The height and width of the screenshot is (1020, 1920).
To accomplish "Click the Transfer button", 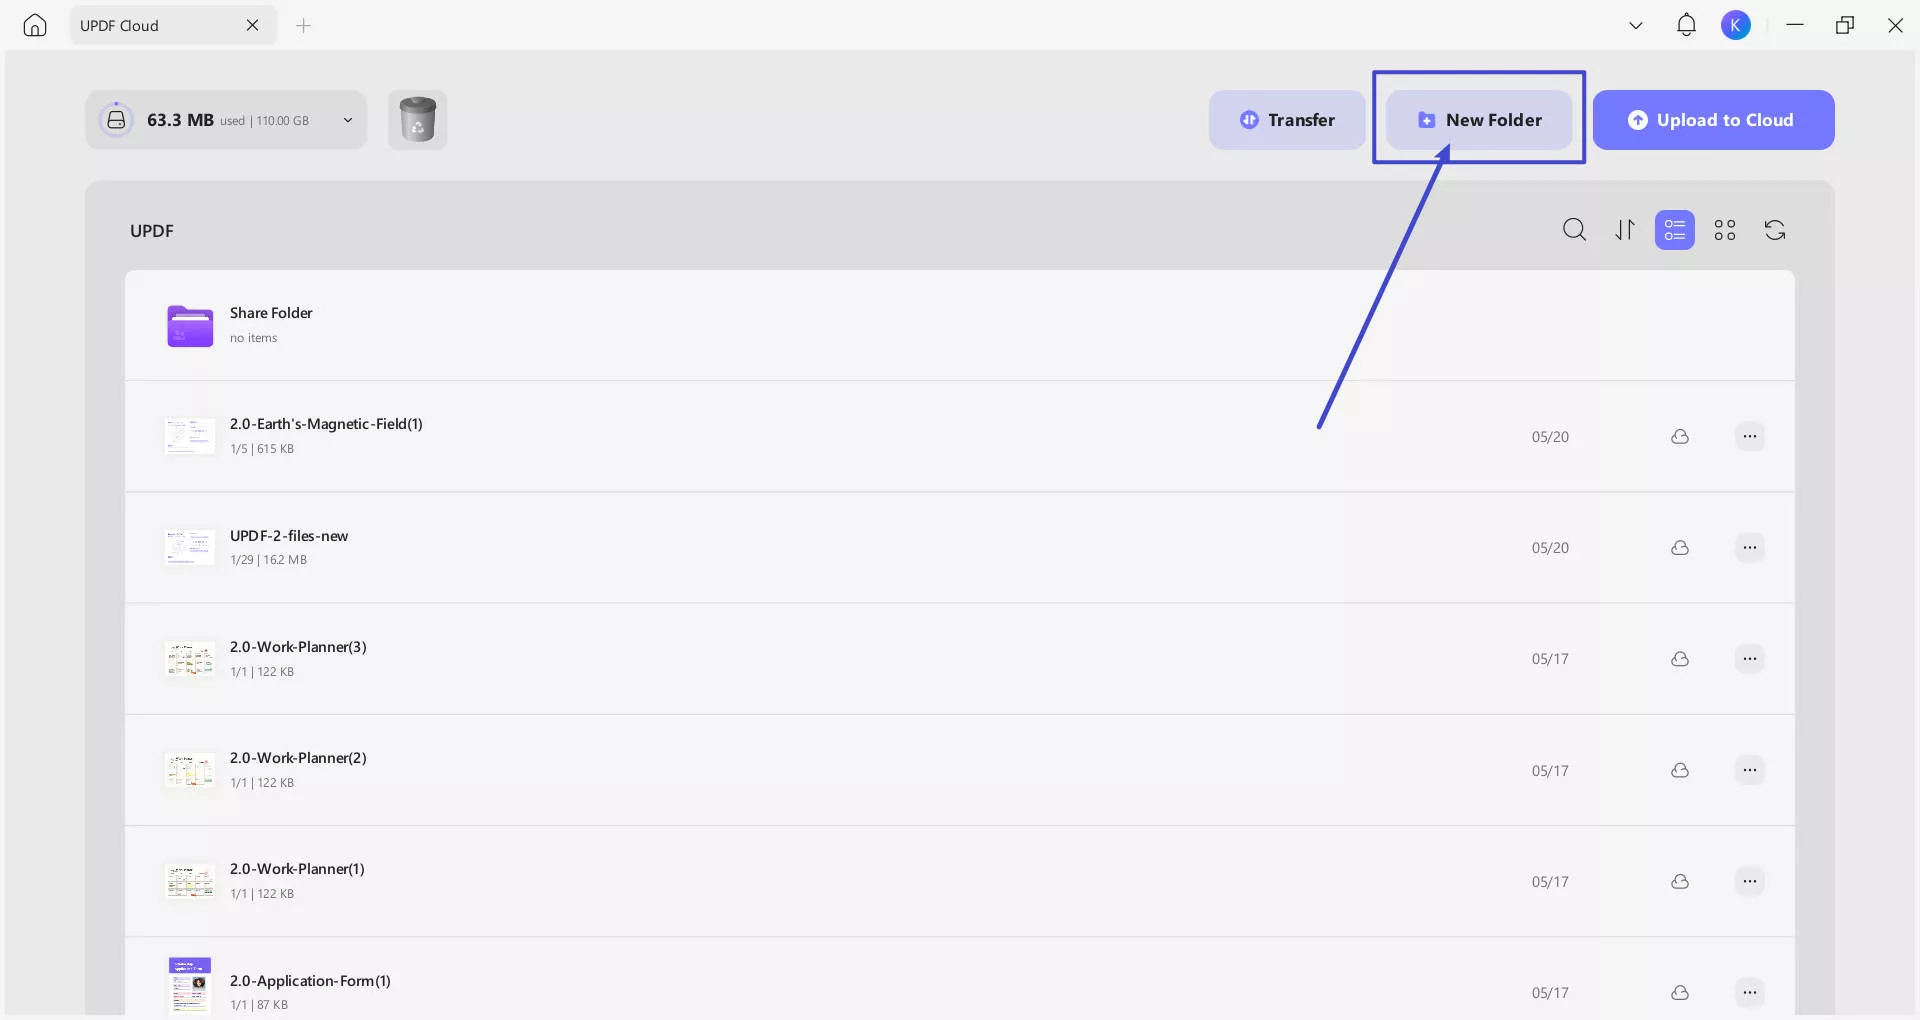I will point(1287,120).
